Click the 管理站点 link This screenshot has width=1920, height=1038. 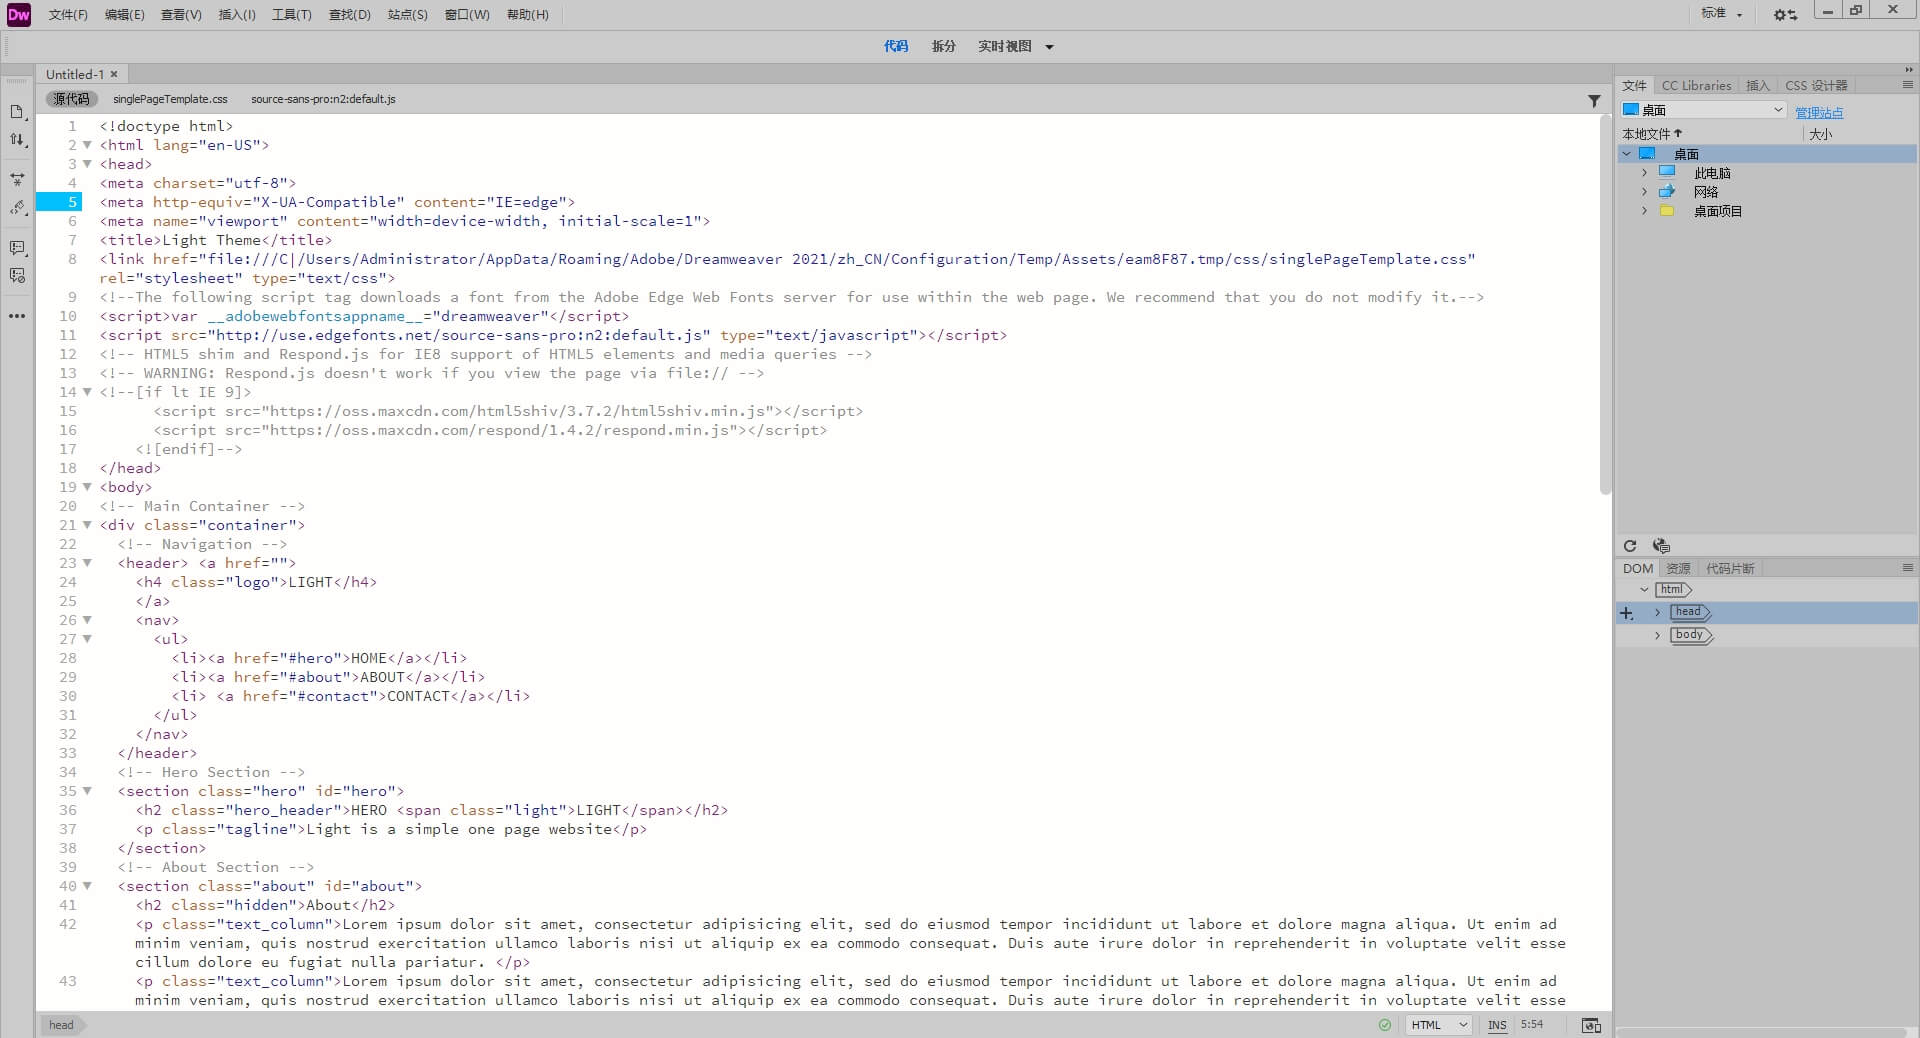(x=1818, y=112)
